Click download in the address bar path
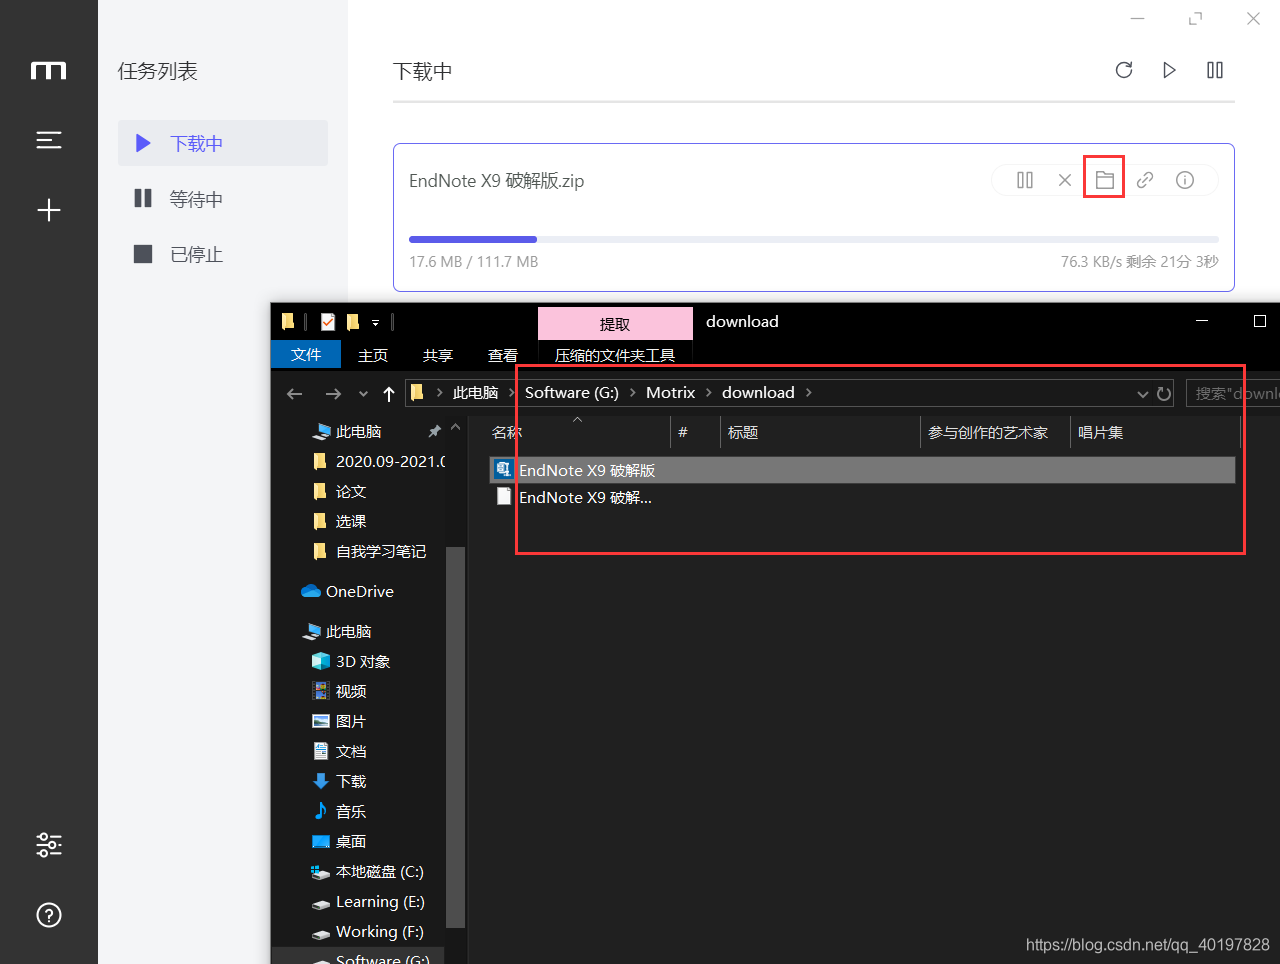The width and height of the screenshot is (1280, 964). (x=758, y=393)
